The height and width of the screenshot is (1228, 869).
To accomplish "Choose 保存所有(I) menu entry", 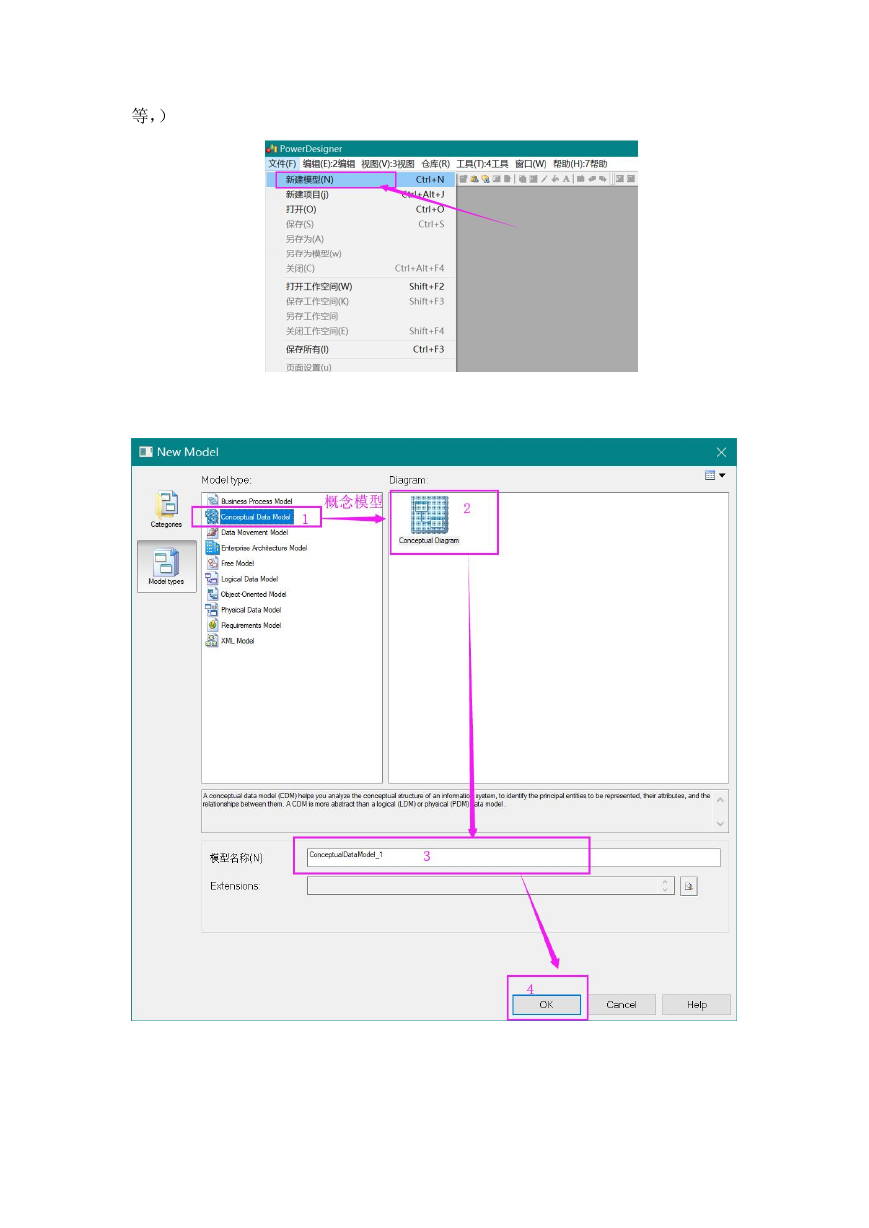I will [360, 349].
